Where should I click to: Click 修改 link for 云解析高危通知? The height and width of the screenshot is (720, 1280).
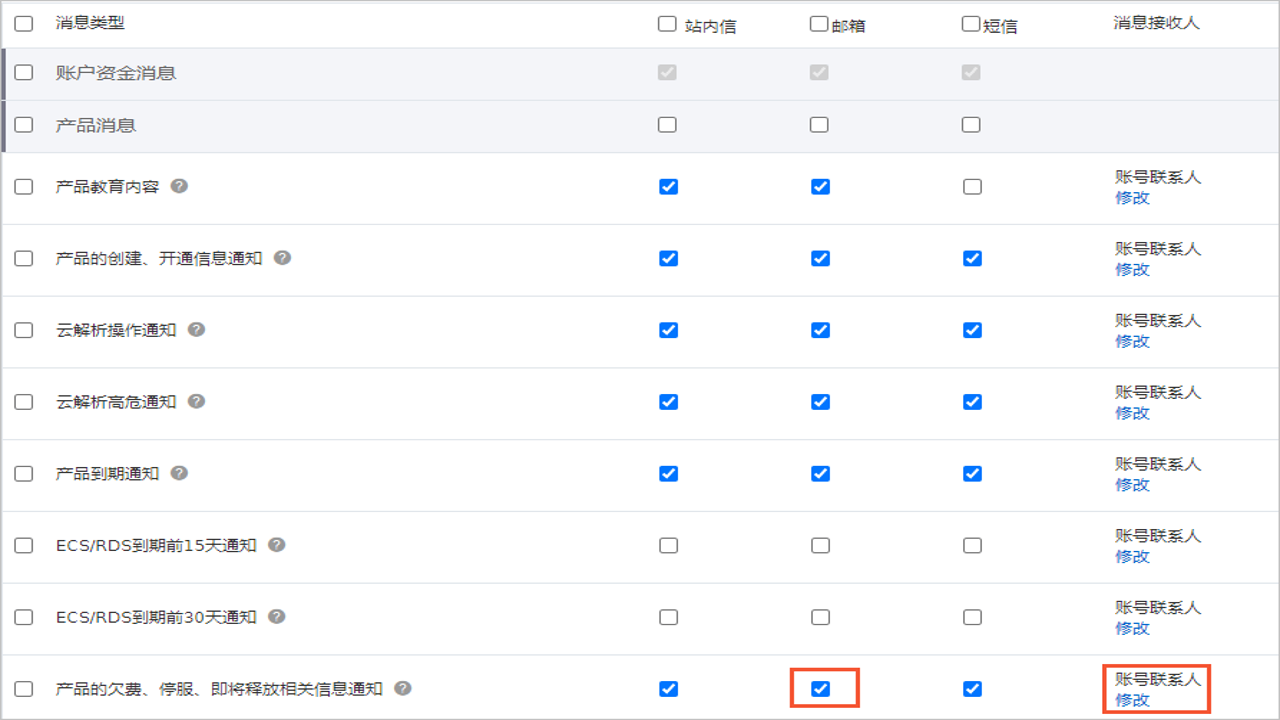1132,413
